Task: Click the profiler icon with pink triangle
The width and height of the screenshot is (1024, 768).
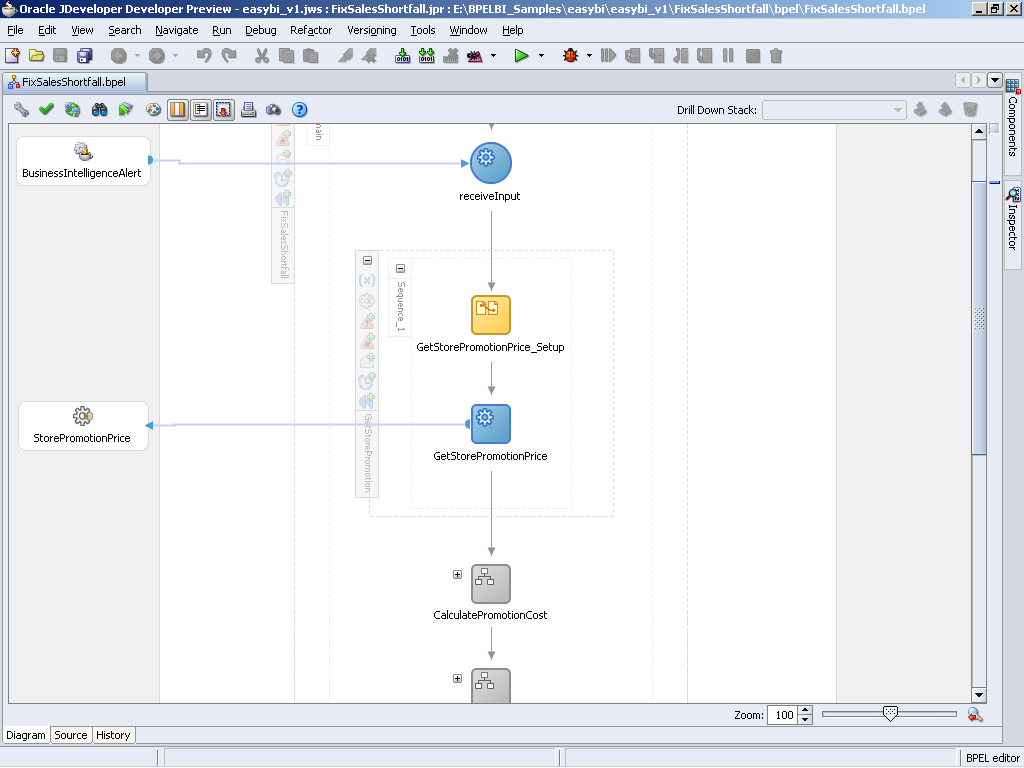Action: coord(475,56)
